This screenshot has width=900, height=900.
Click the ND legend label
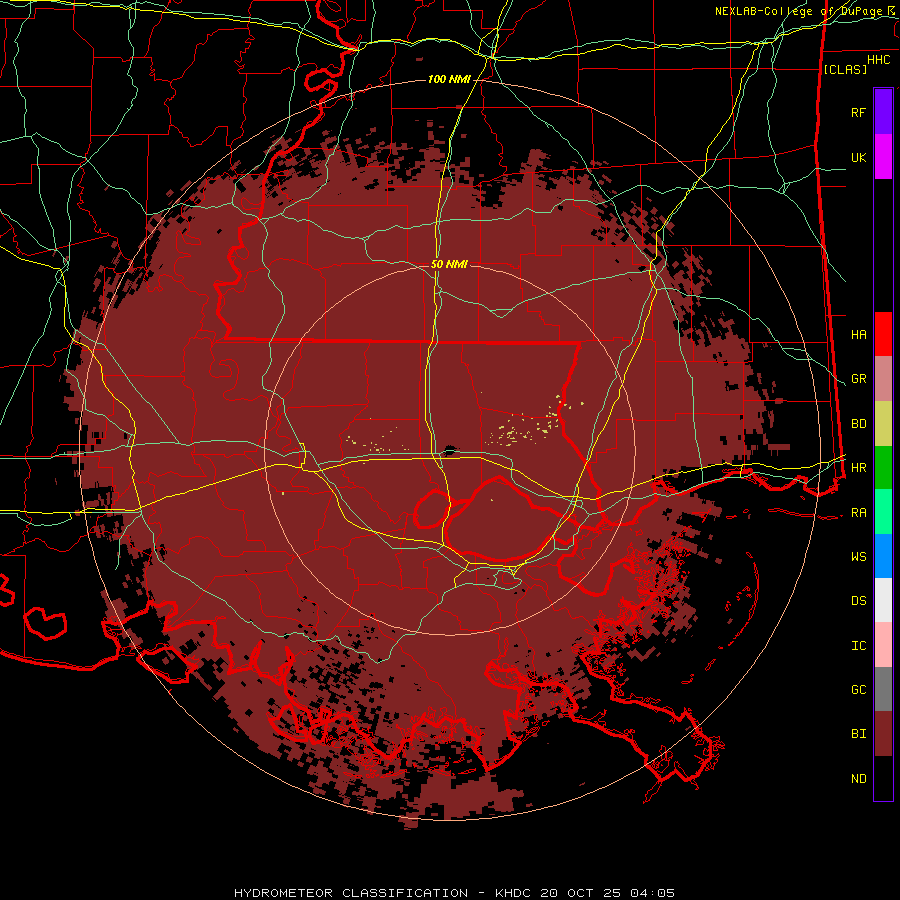859,779
